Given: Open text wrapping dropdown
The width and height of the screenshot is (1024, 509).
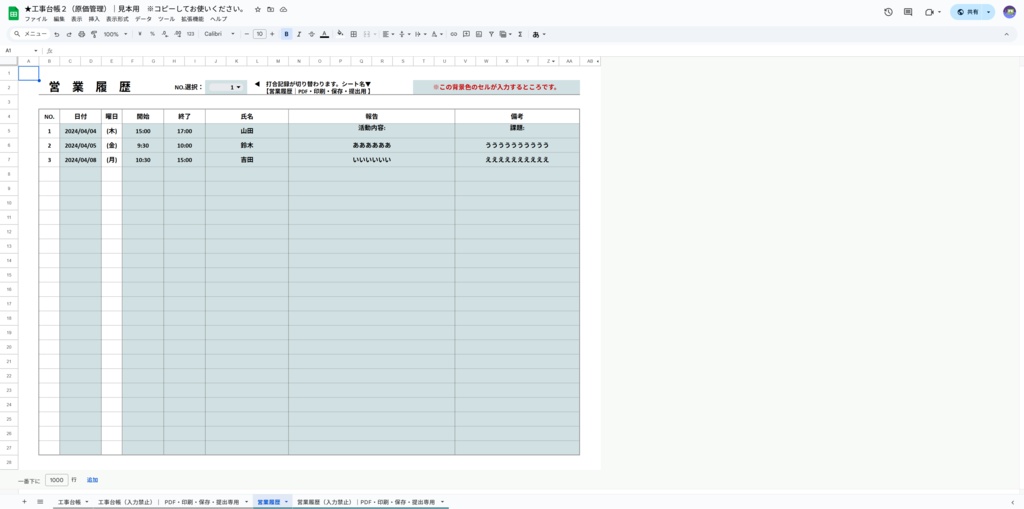Looking at the screenshot, I should coord(421,34).
